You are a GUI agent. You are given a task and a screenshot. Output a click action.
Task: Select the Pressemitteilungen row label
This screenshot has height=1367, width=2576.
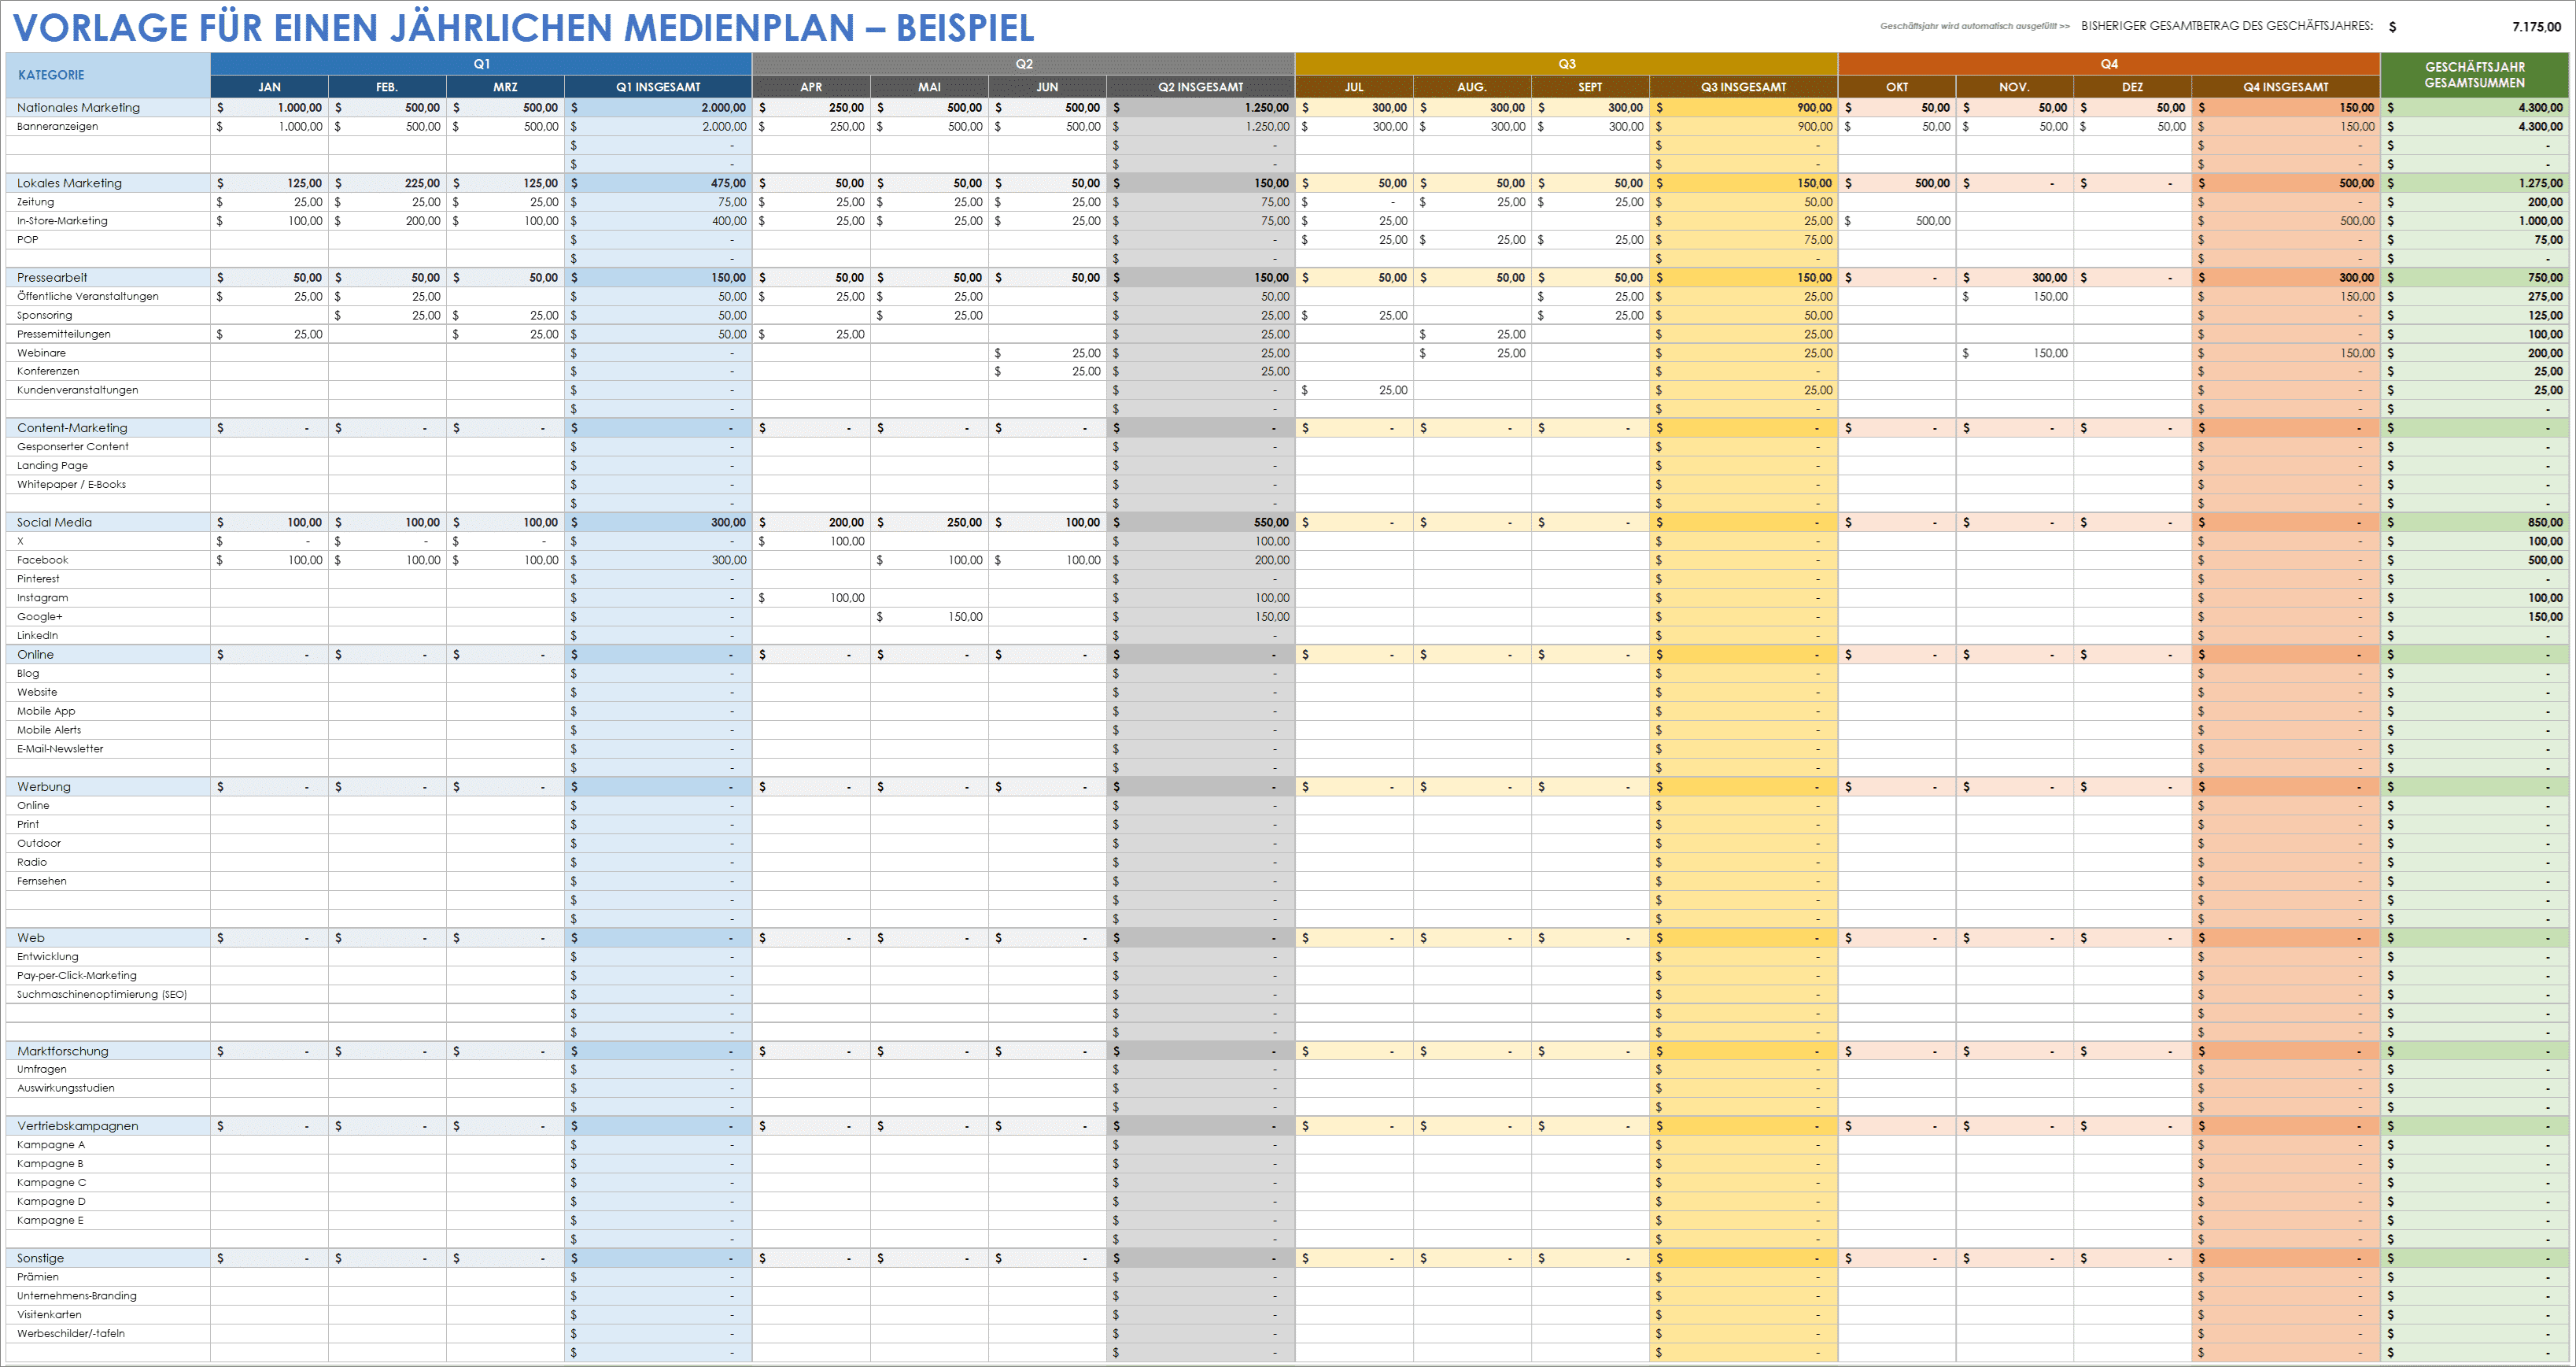coord(63,334)
